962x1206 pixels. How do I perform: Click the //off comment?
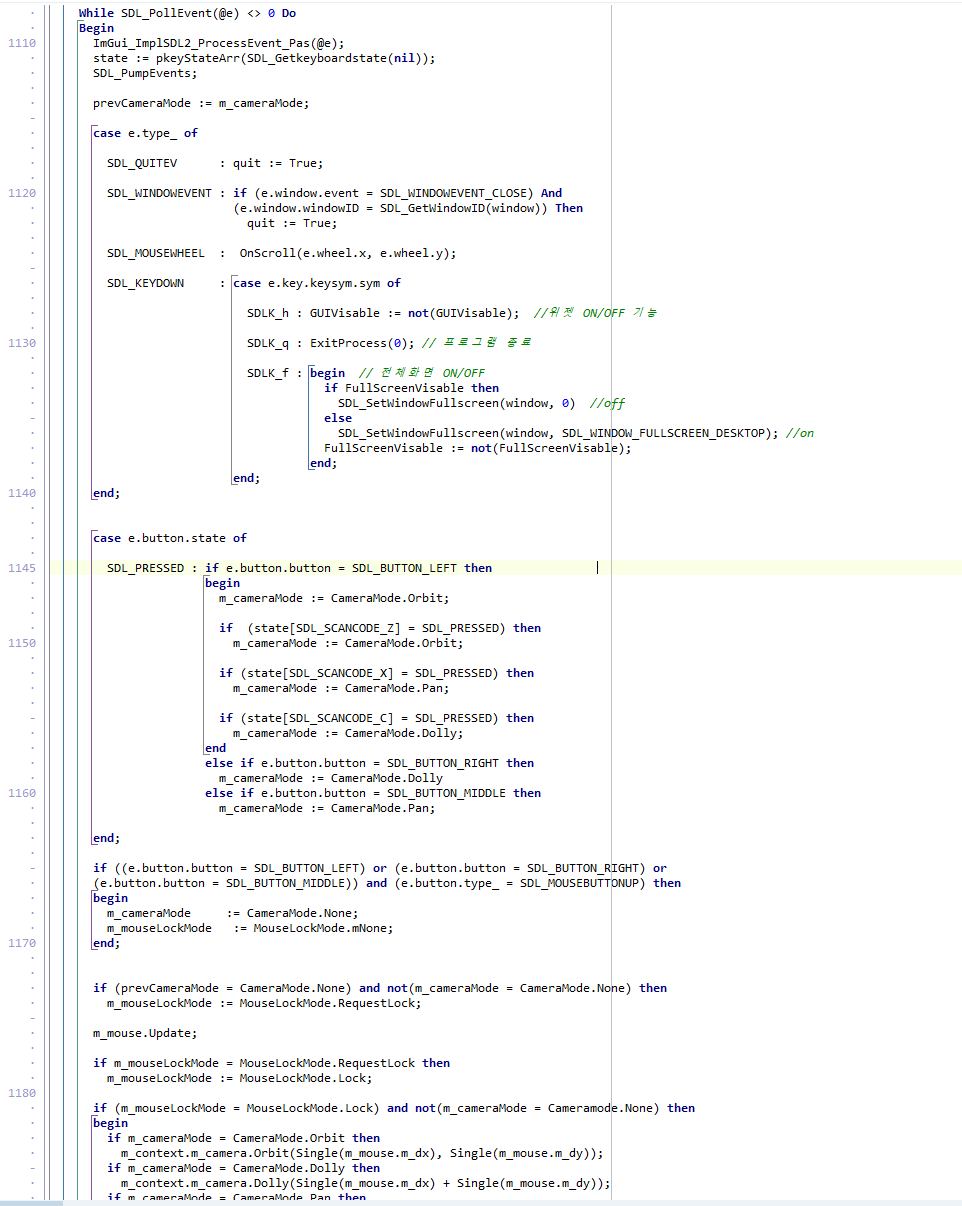[x=607, y=403]
